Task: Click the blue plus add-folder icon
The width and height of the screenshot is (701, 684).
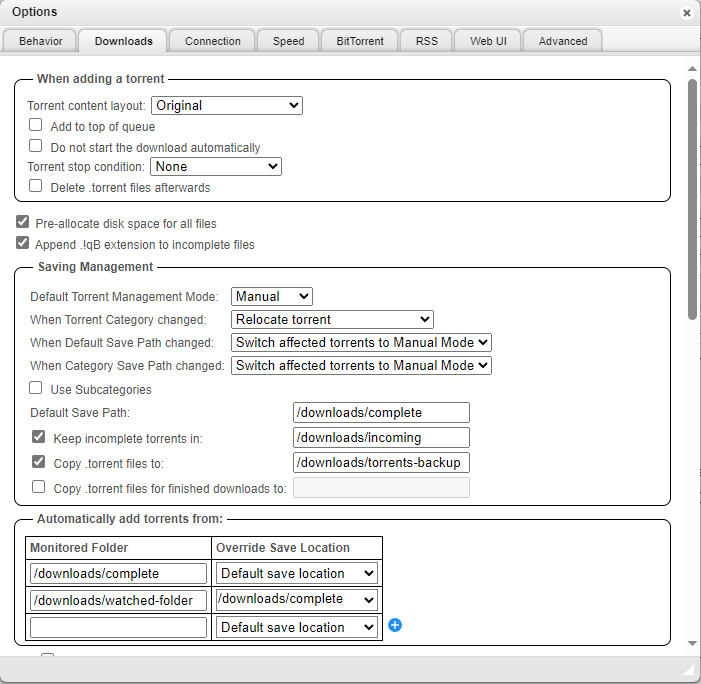Action: point(394,625)
